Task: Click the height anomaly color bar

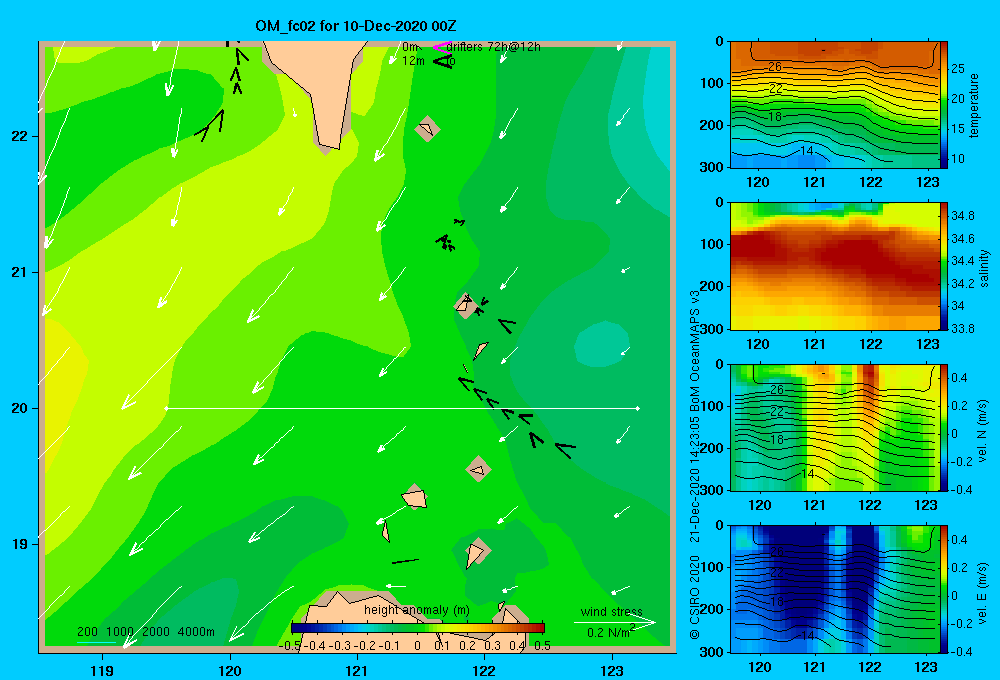Action: pyautogui.click(x=417, y=628)
